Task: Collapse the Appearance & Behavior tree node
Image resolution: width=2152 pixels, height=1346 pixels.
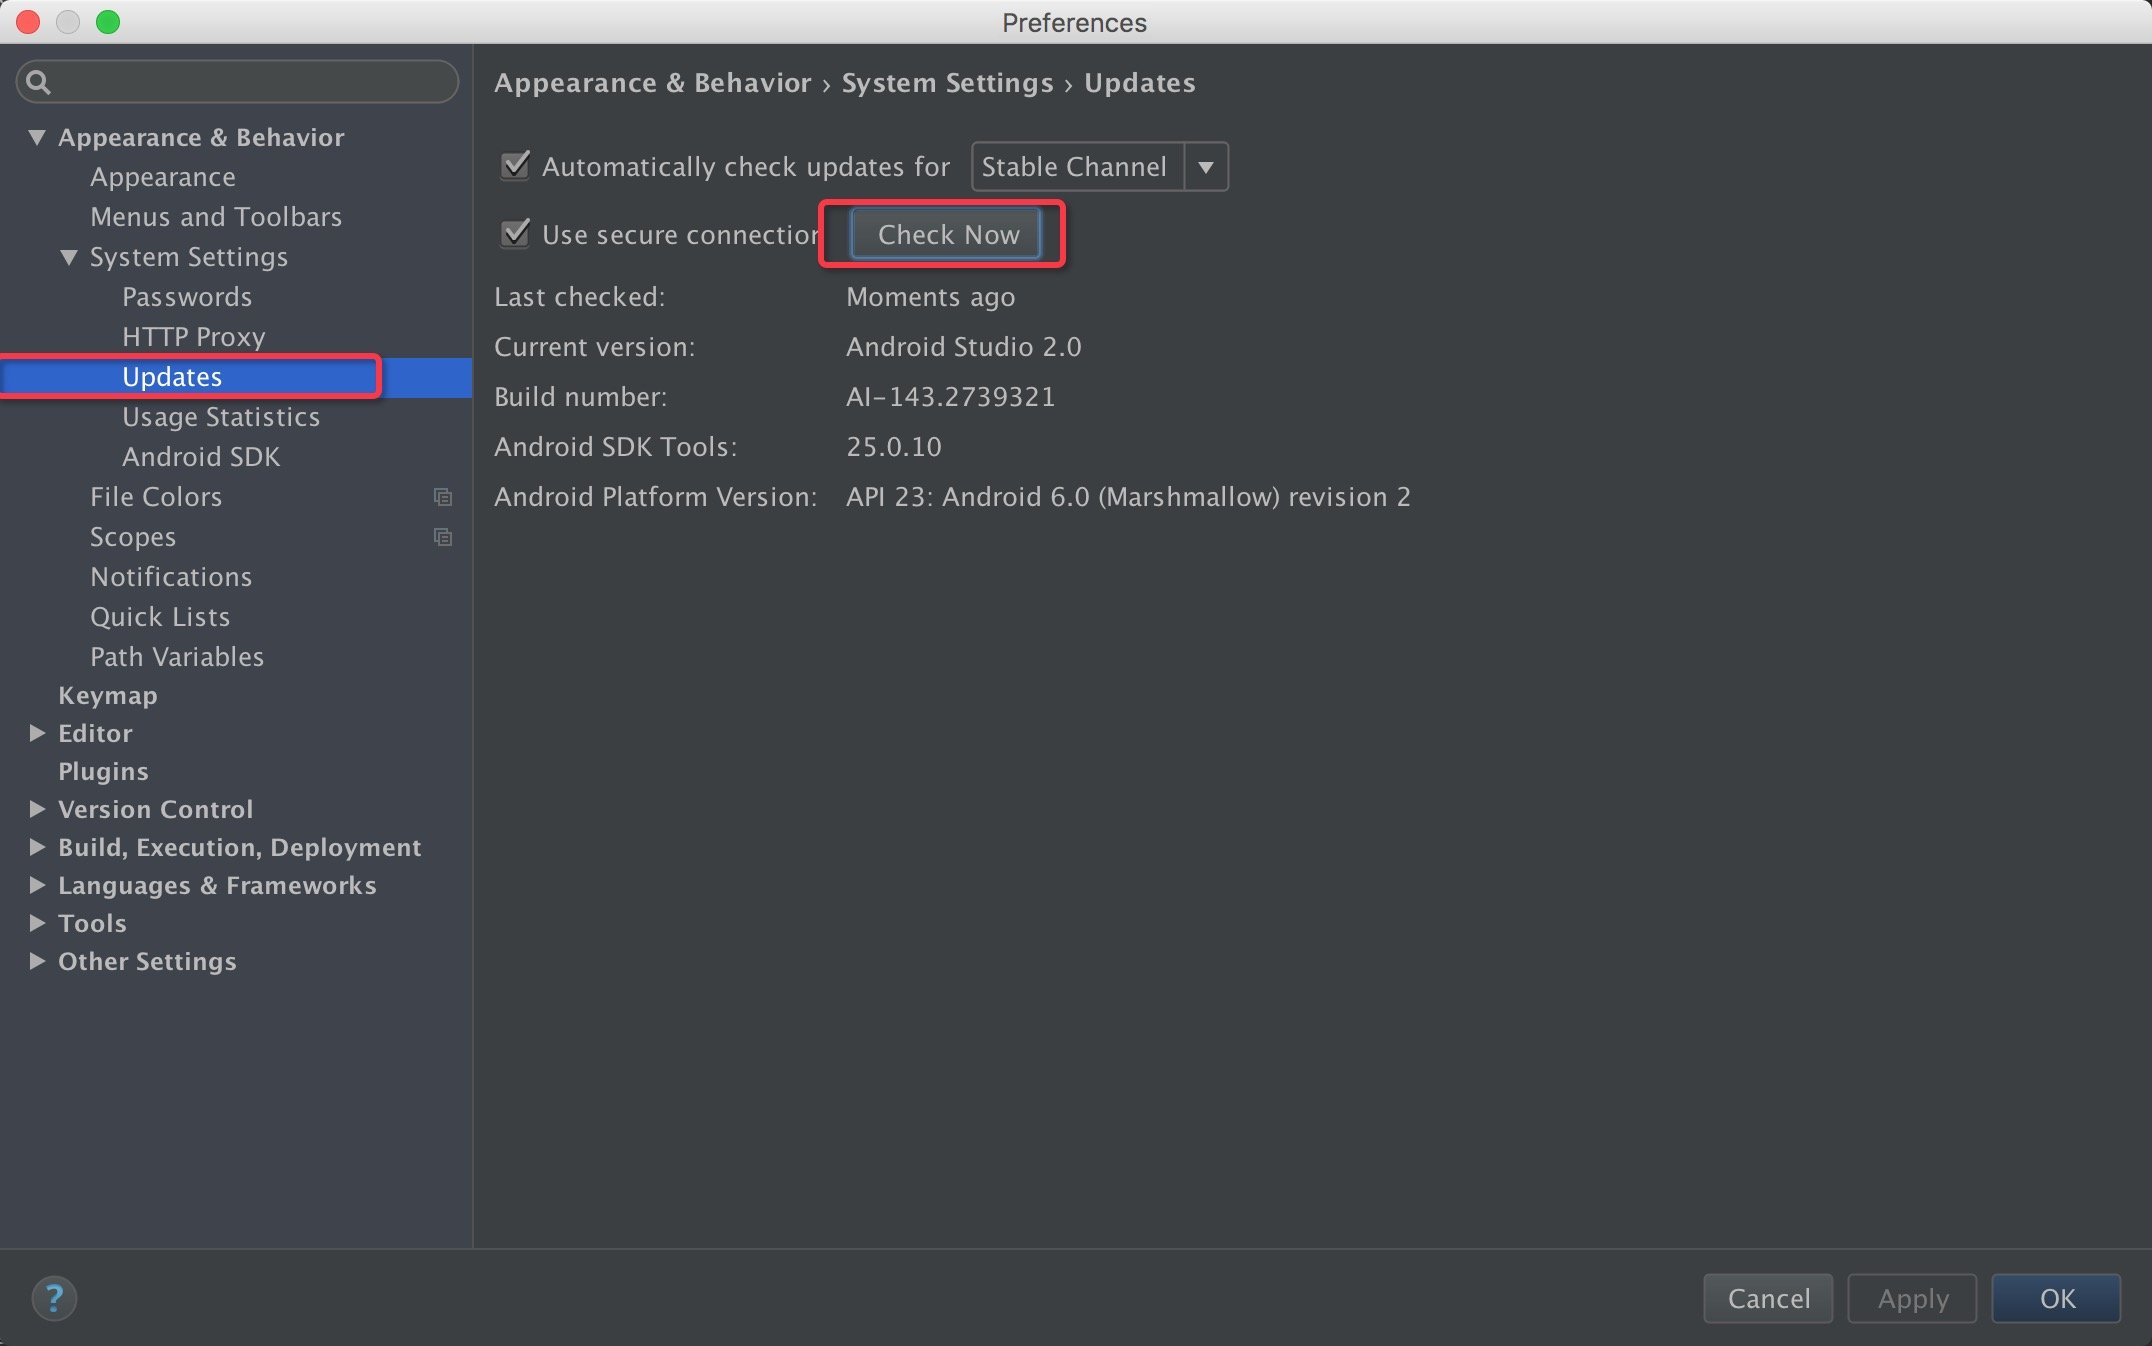Action: [x=37, y=137]
